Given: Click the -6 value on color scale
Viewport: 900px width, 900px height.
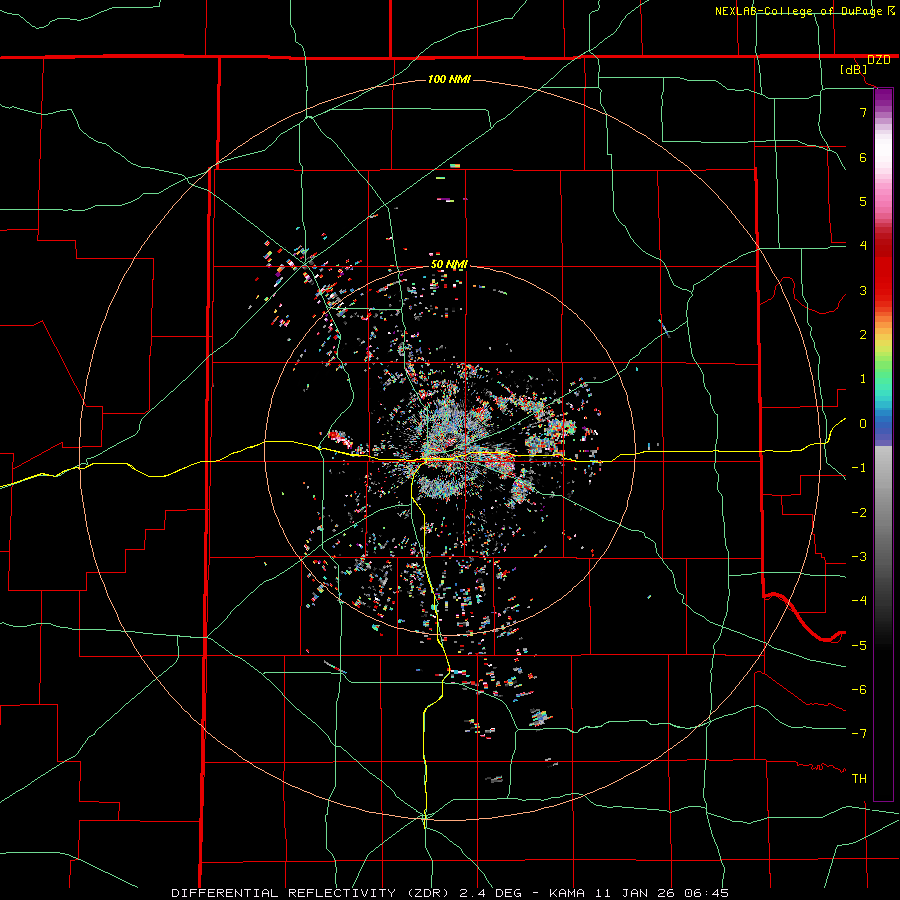Looking at the screenshot, I should pyautogui.click(x=859, y=690).
